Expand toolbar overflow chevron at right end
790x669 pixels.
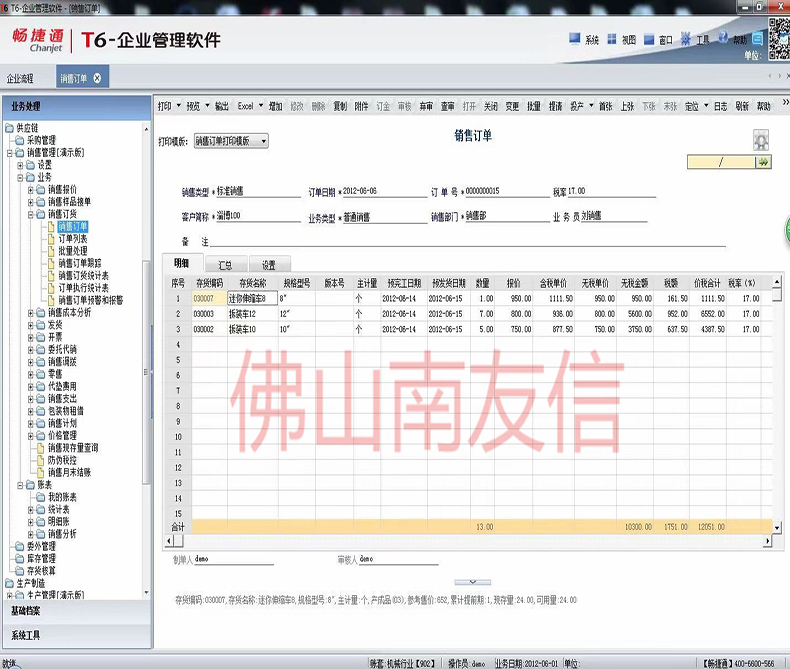(785, 102)
